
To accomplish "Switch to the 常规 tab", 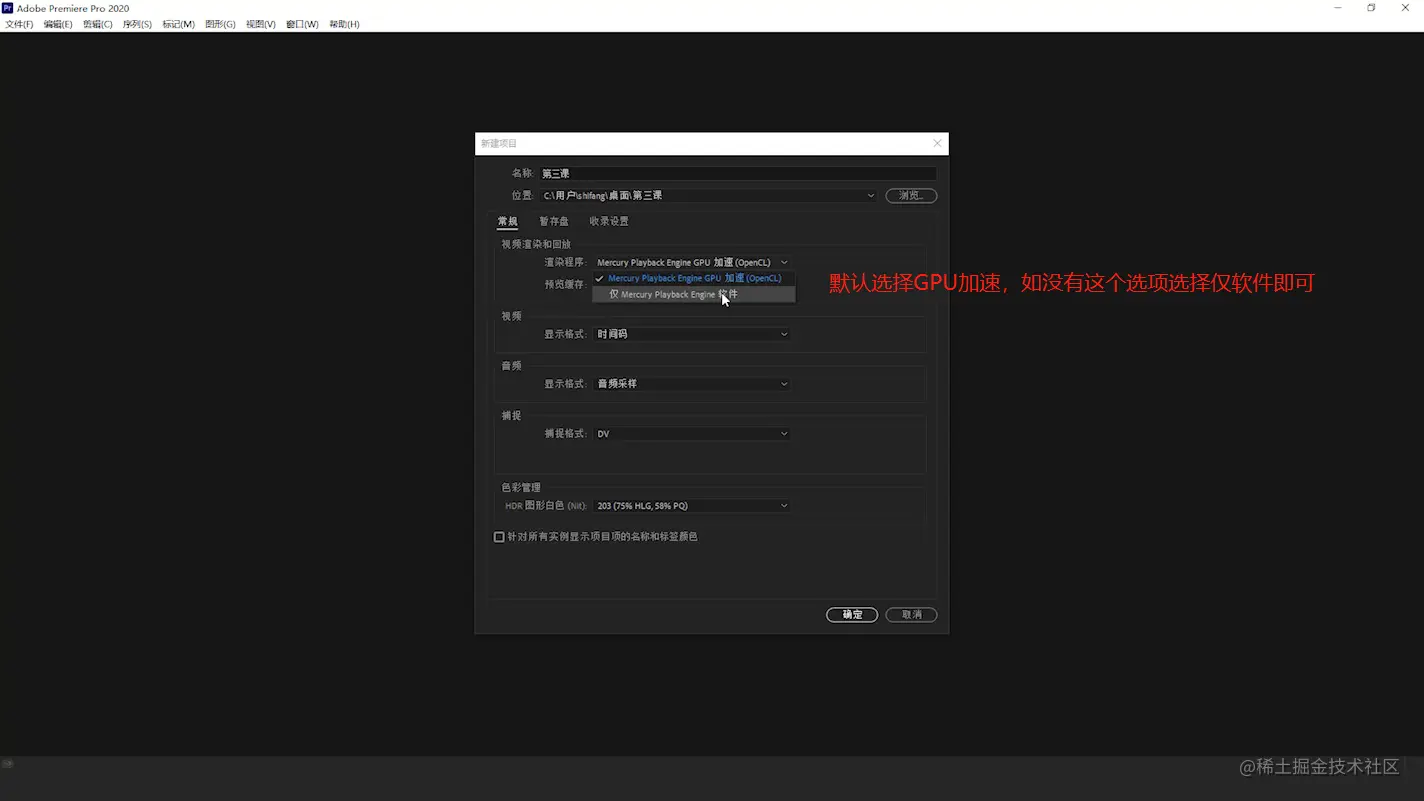I will (x=508, y=221).
